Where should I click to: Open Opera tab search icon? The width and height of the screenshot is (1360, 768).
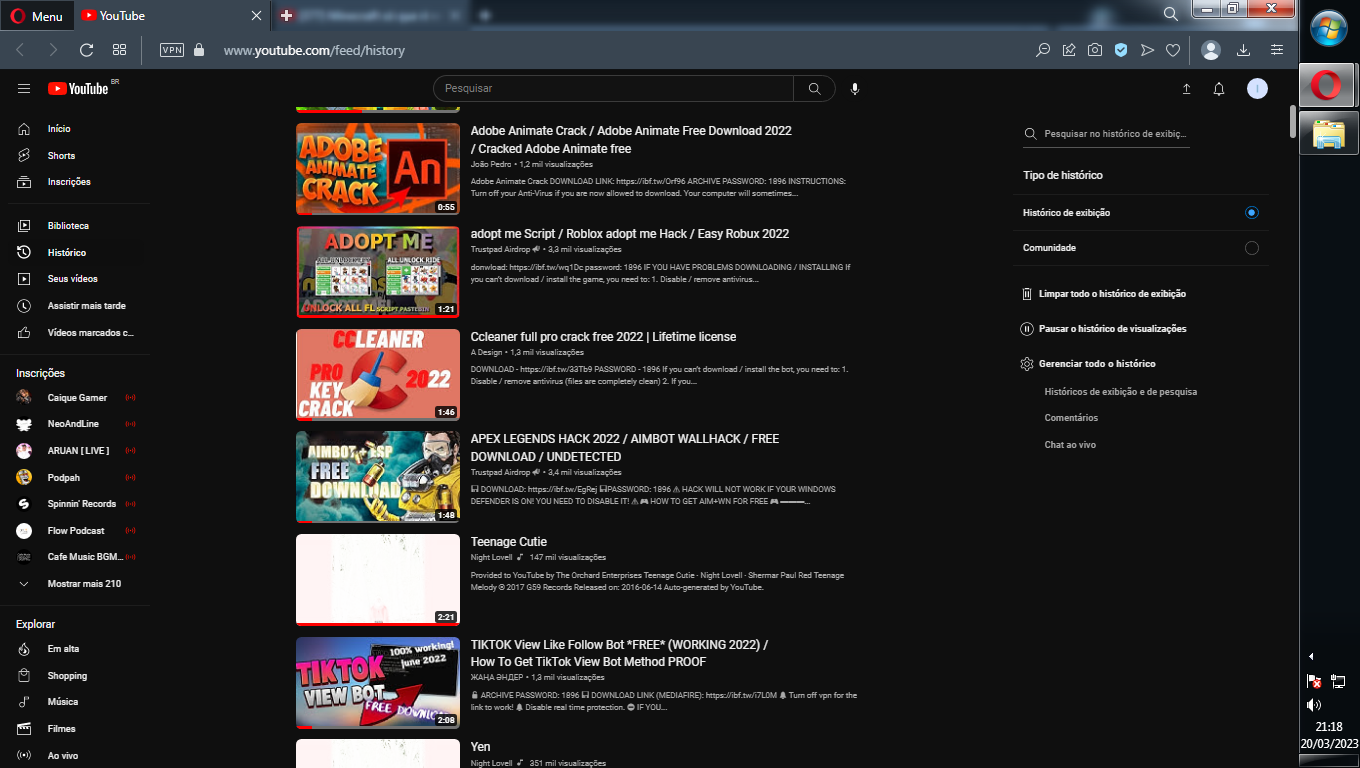[1171, 14]
